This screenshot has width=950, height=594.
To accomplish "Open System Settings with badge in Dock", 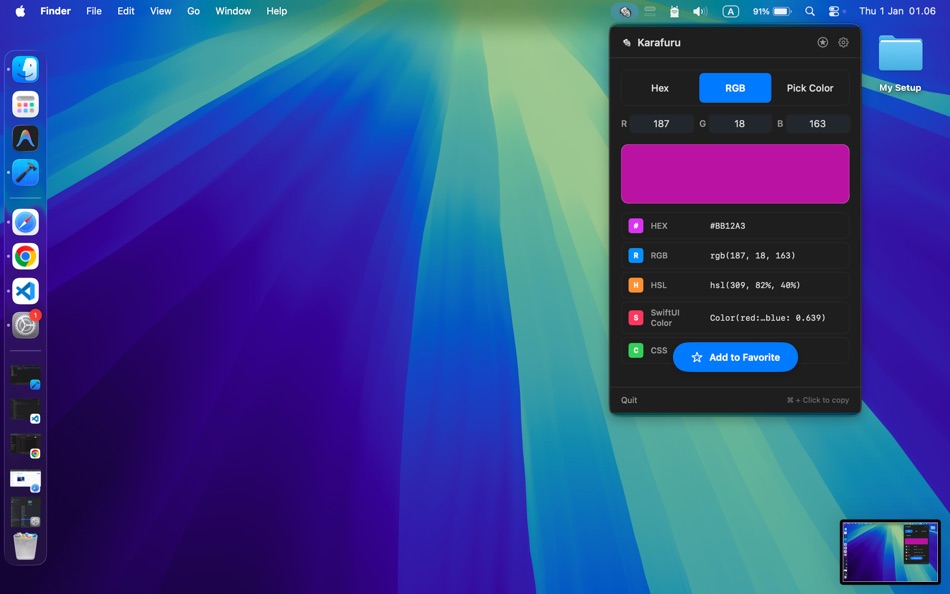I will (x=25, y=325).
